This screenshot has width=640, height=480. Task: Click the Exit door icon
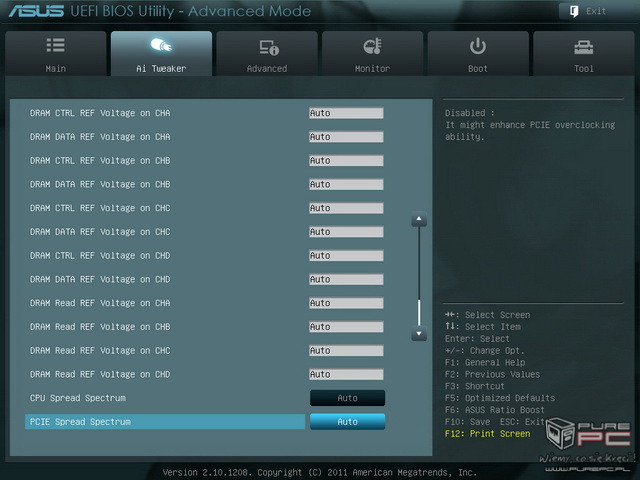573,11
